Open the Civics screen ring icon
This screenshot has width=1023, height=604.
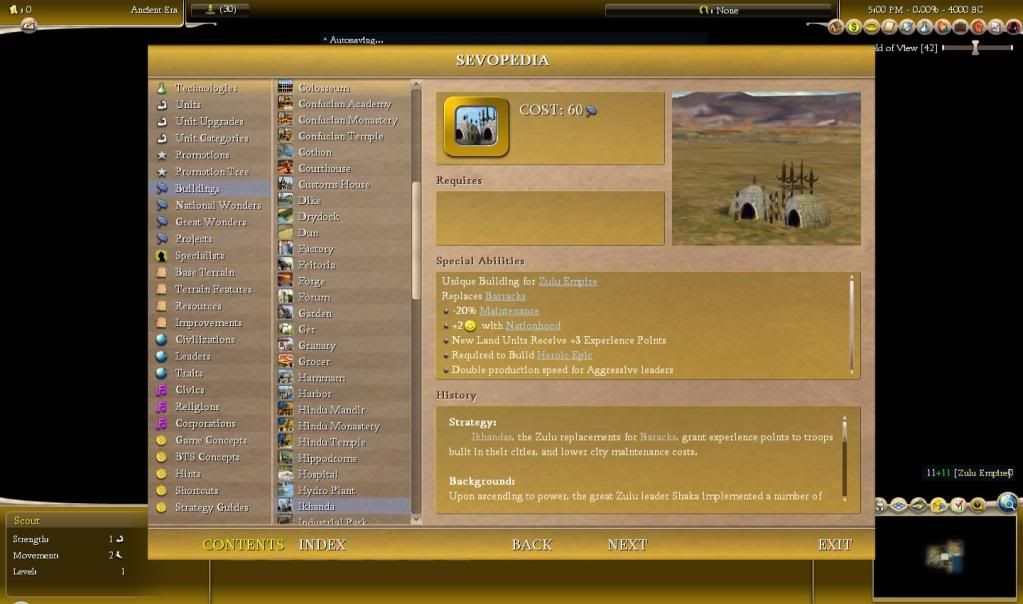[871, 27]
